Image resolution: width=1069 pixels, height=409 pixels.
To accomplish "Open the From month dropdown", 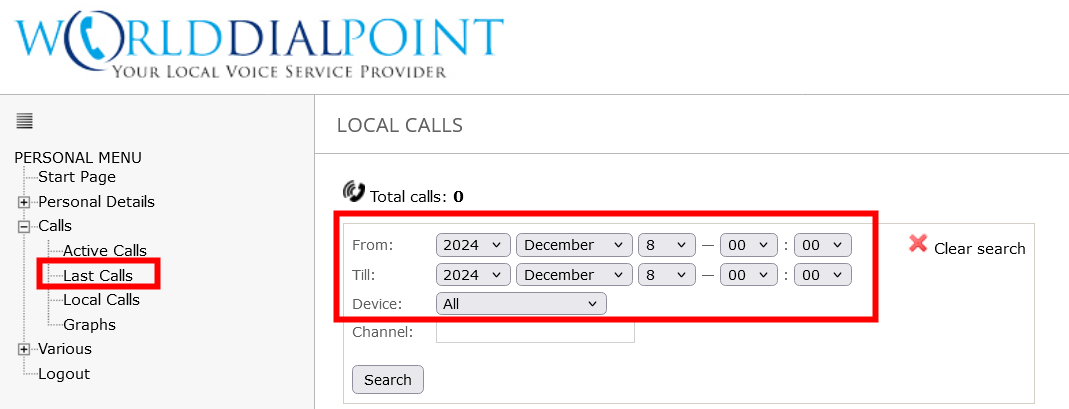I will (x=574, y=245).
